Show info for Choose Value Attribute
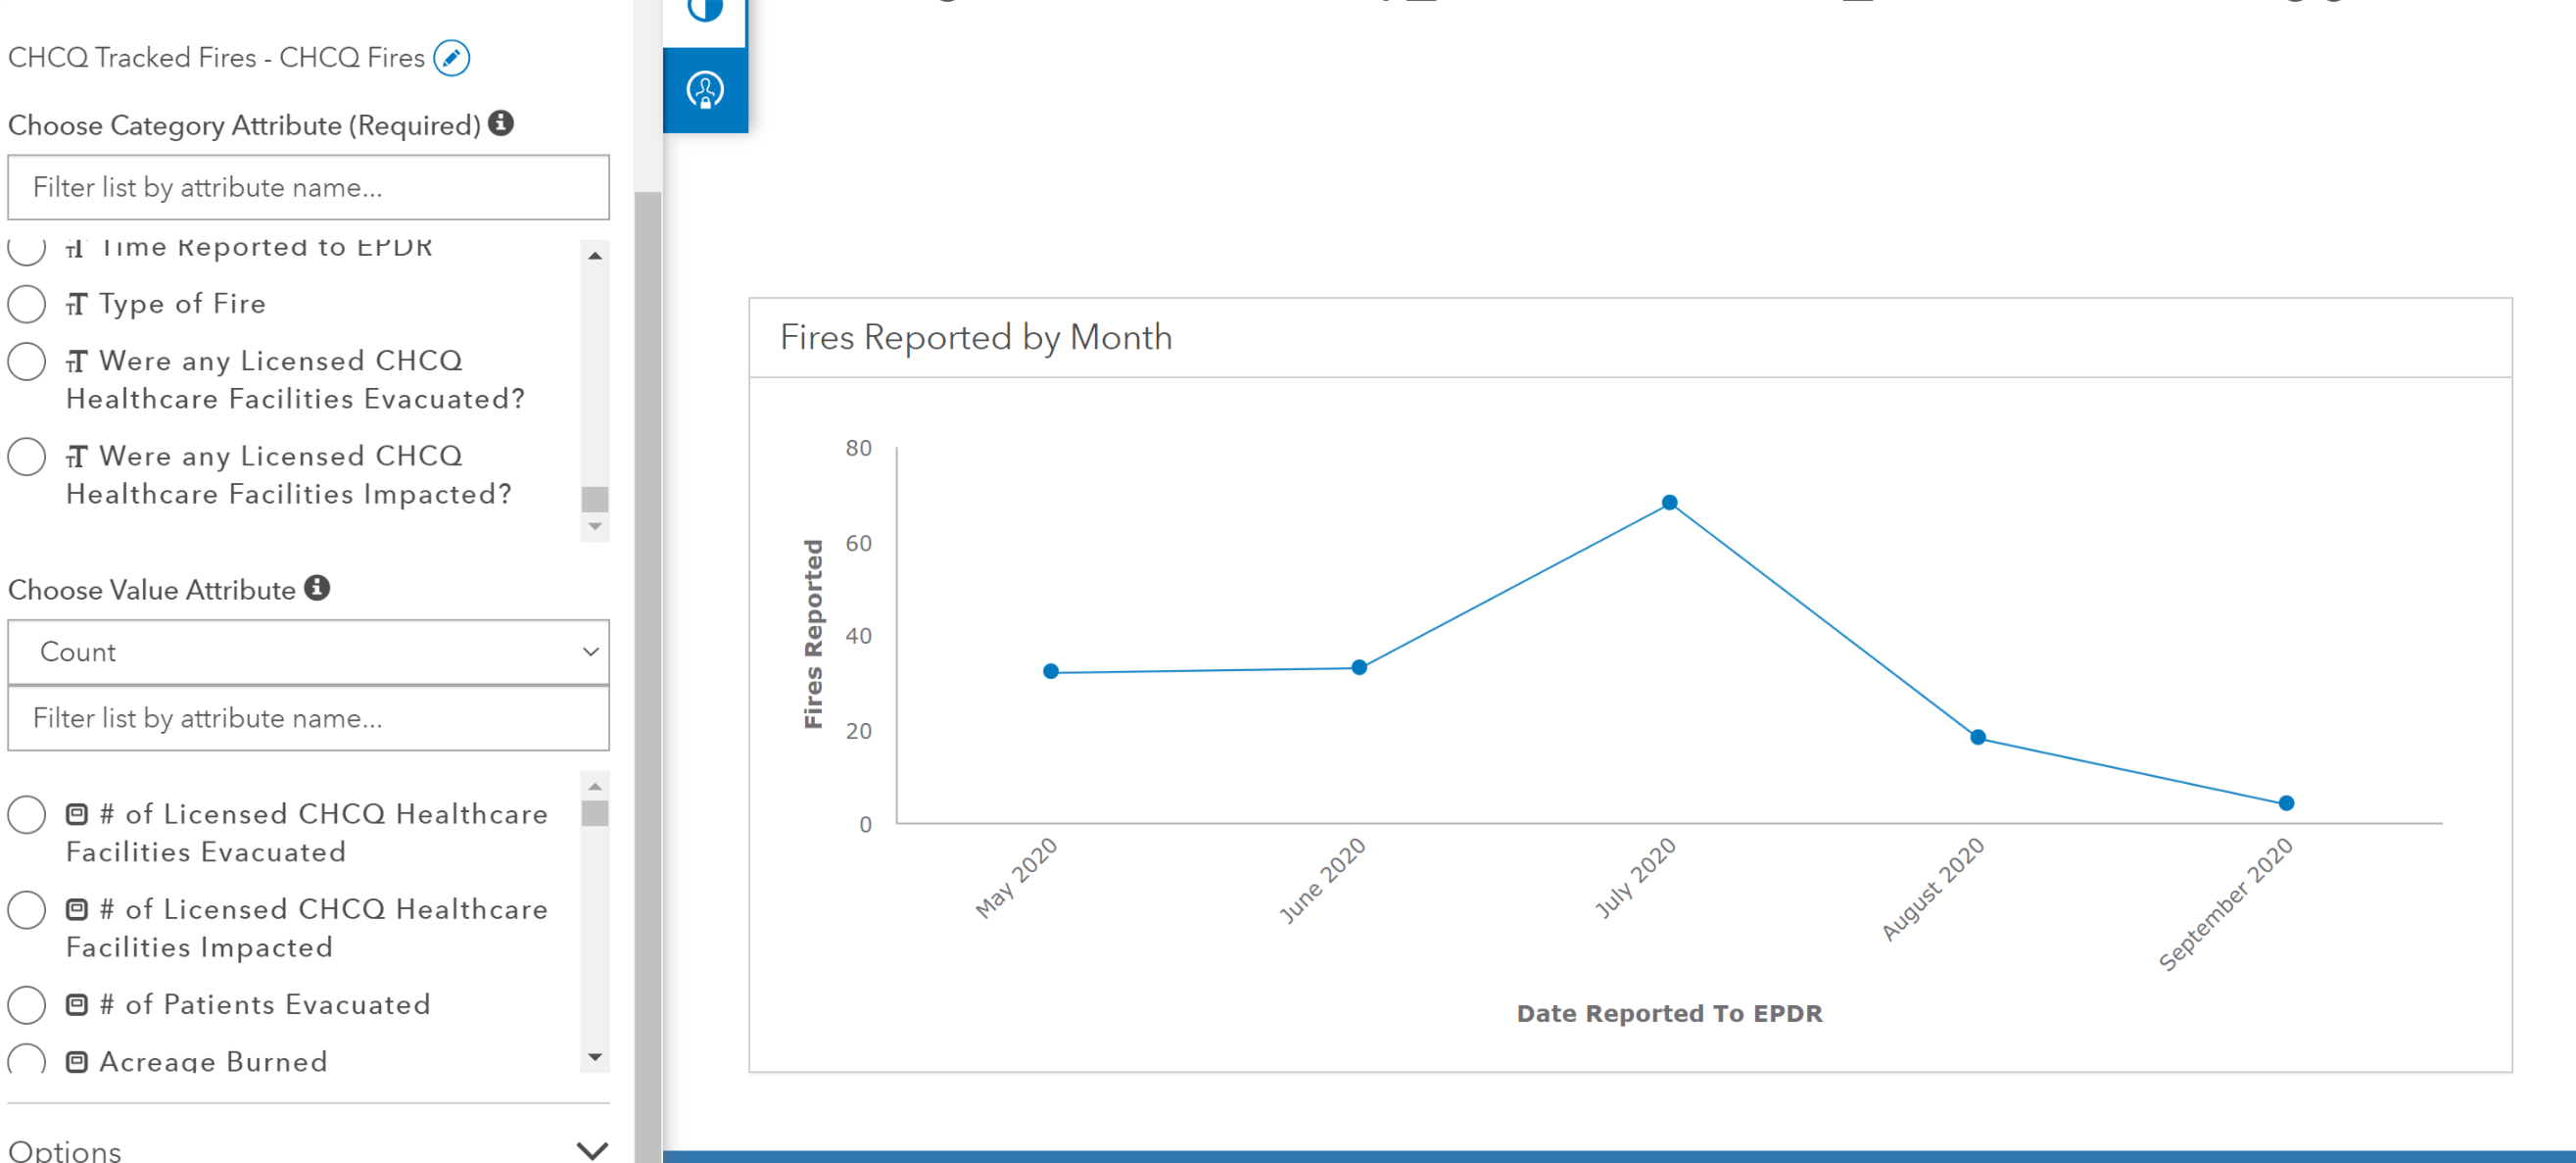 pyautogui.click(x=317, y=587)
